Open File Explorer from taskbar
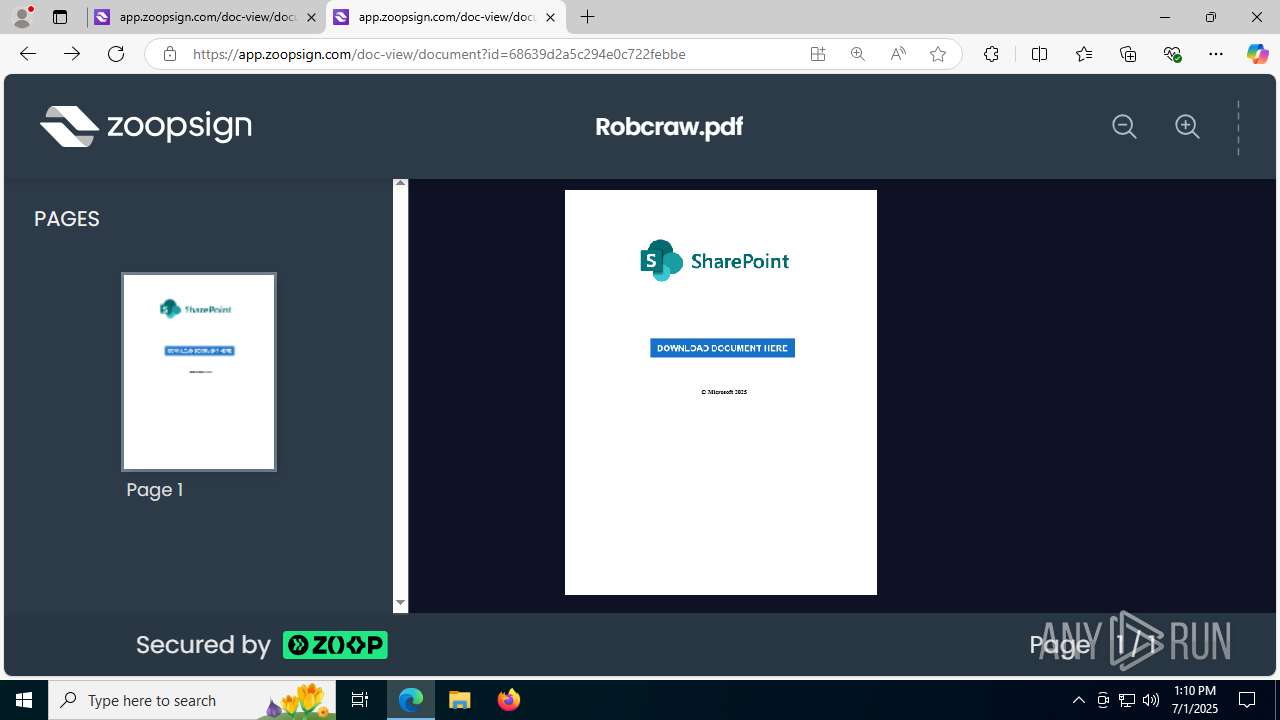The image size is (1280, 720). [460, 700]
